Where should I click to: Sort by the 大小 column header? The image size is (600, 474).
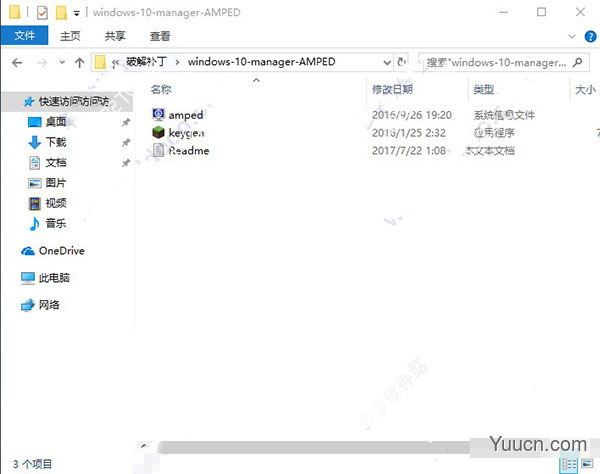coord(585,90)
